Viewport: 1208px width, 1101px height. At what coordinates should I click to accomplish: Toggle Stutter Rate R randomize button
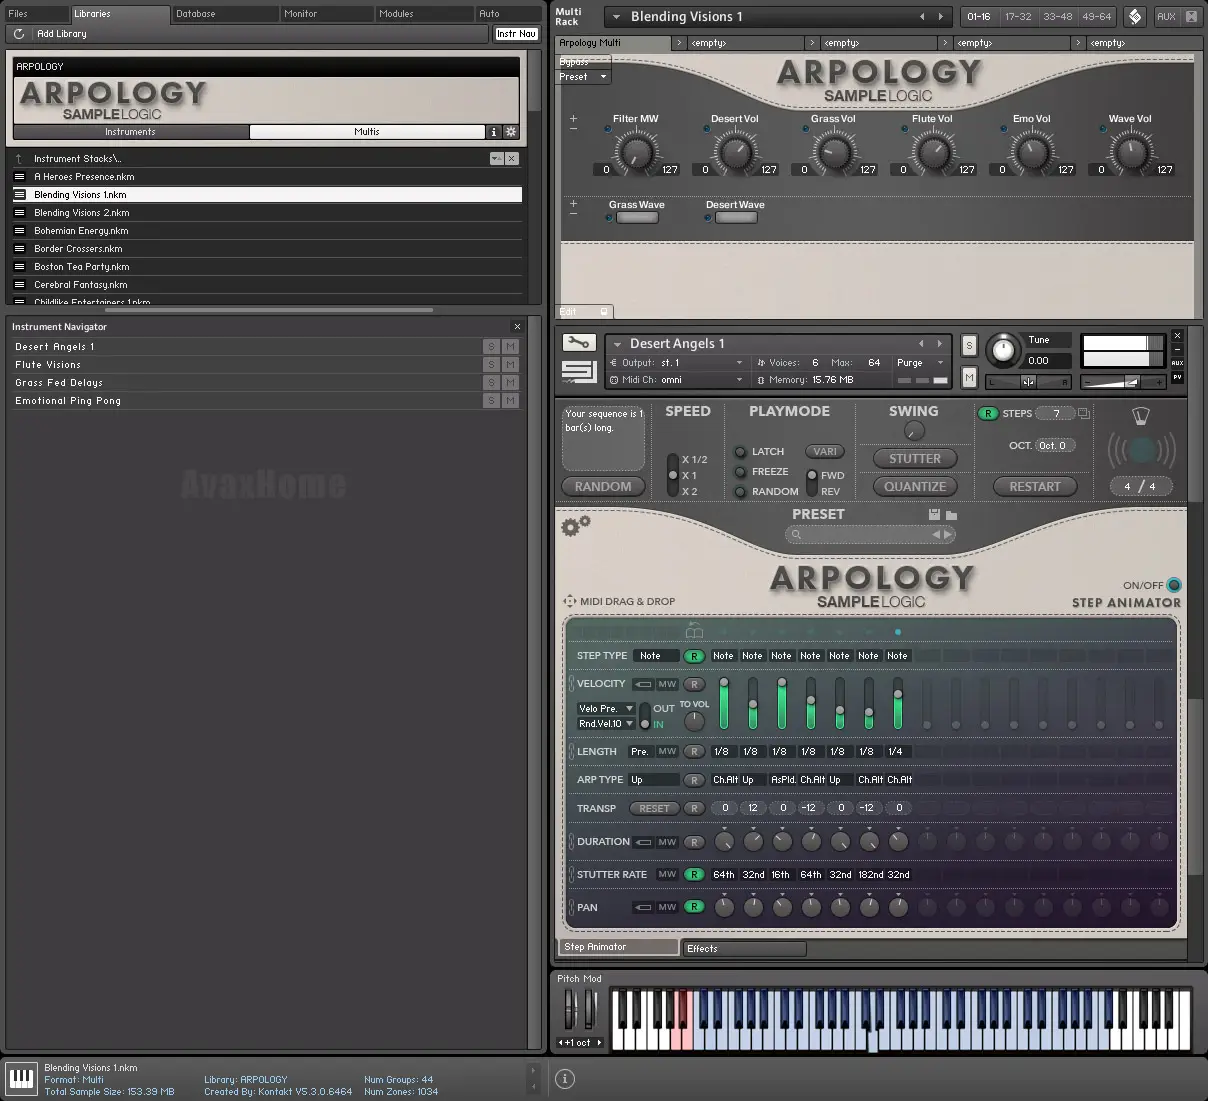tap(694, 874)
